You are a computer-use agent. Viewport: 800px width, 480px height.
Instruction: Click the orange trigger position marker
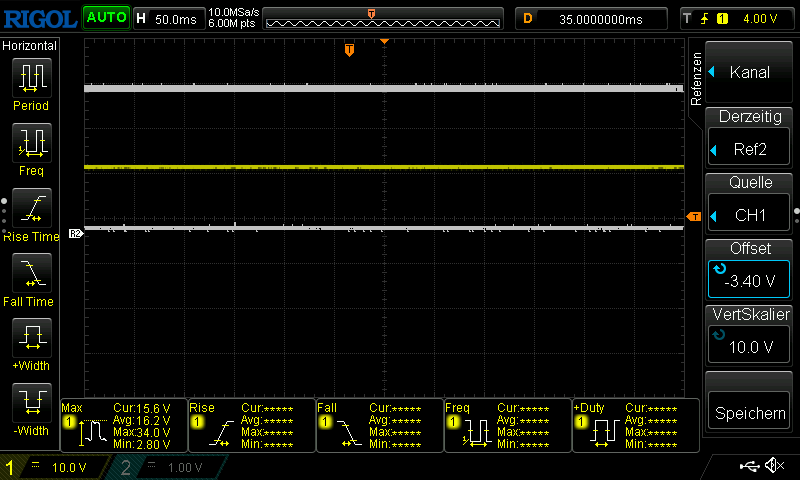point(349,50)
